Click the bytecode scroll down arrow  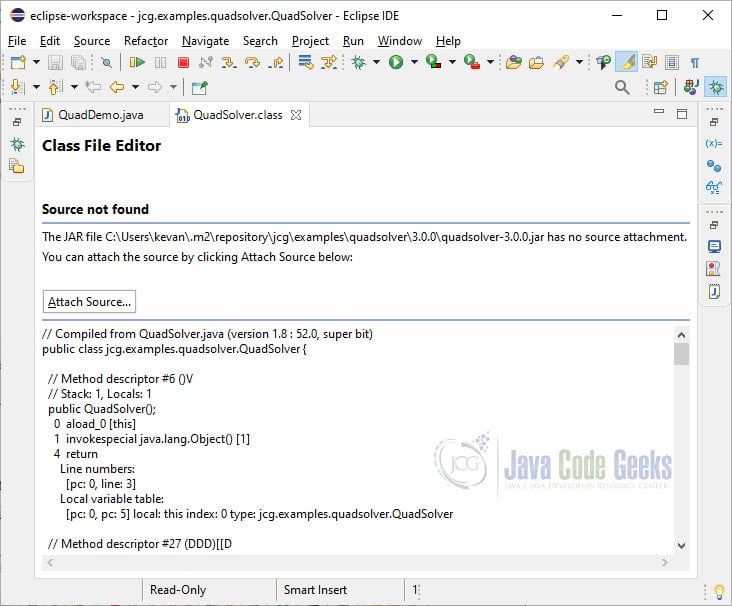(x=682, y=545)
